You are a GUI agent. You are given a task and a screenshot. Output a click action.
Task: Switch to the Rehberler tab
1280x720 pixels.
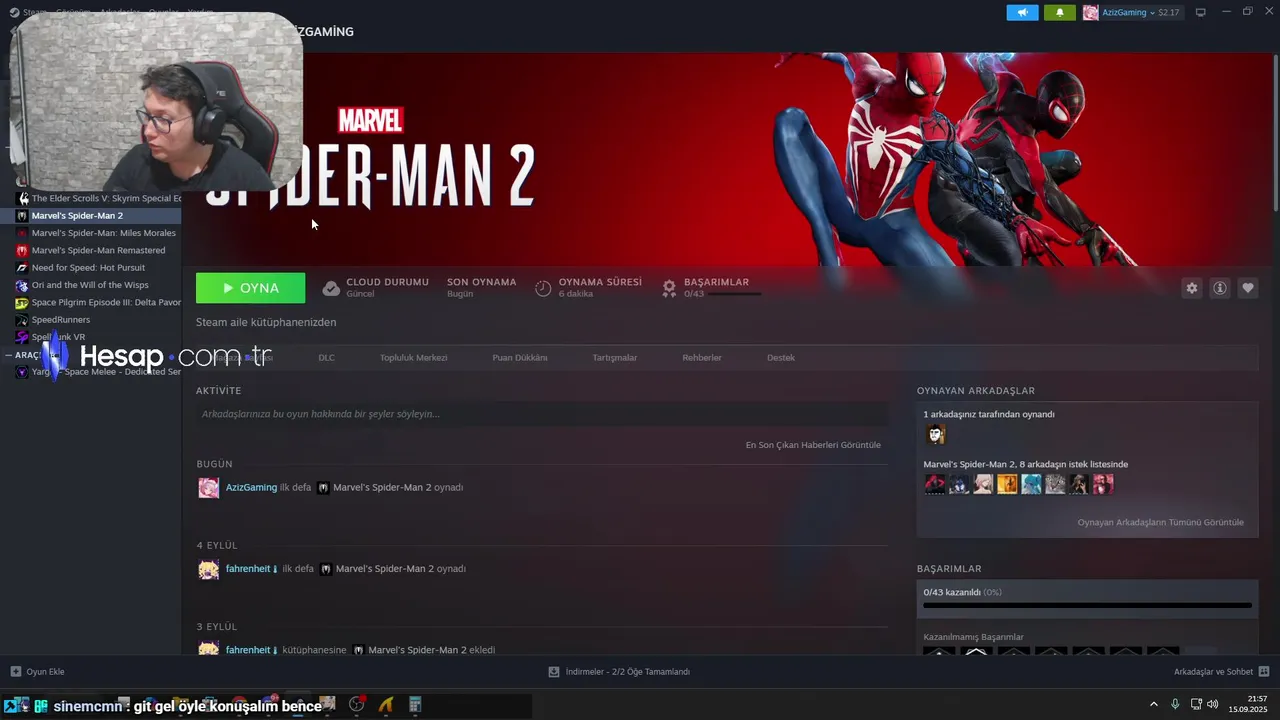[x=702, y=357]
